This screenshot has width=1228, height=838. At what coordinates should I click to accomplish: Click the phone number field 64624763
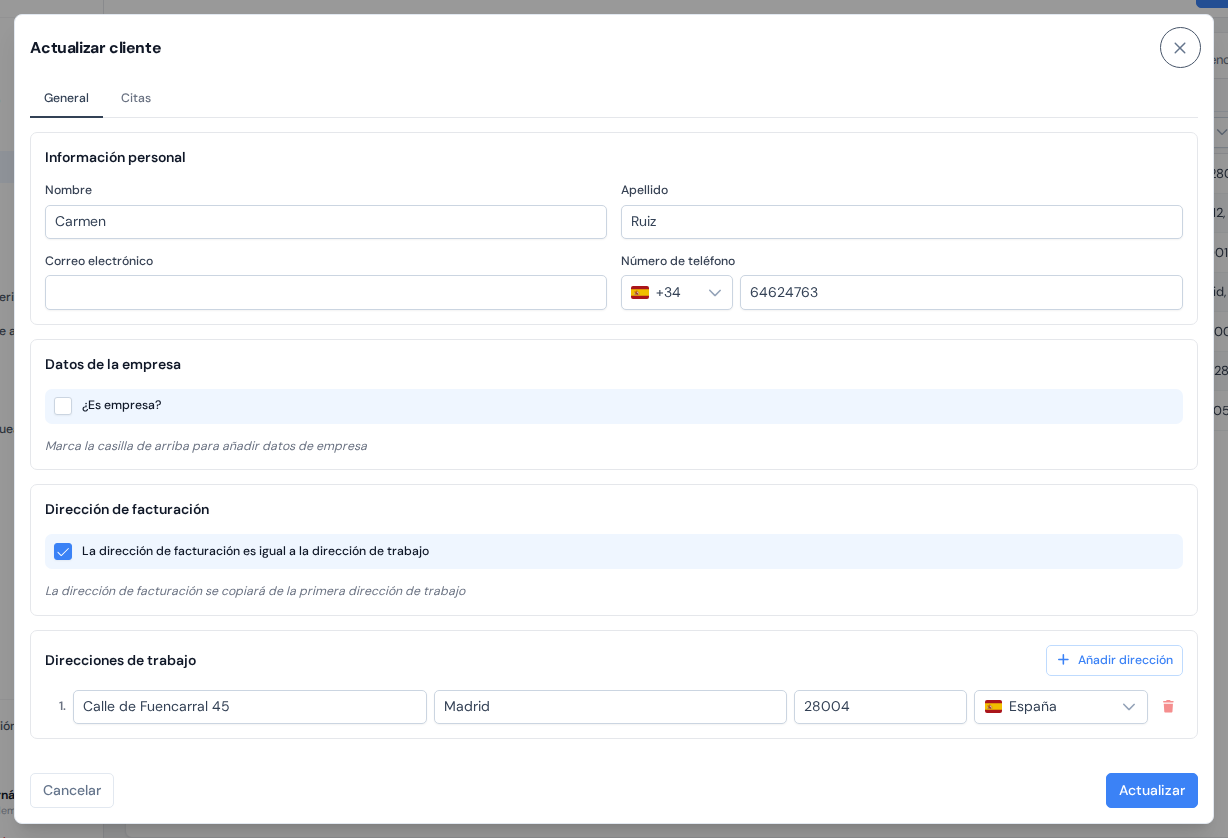point(961,293)
